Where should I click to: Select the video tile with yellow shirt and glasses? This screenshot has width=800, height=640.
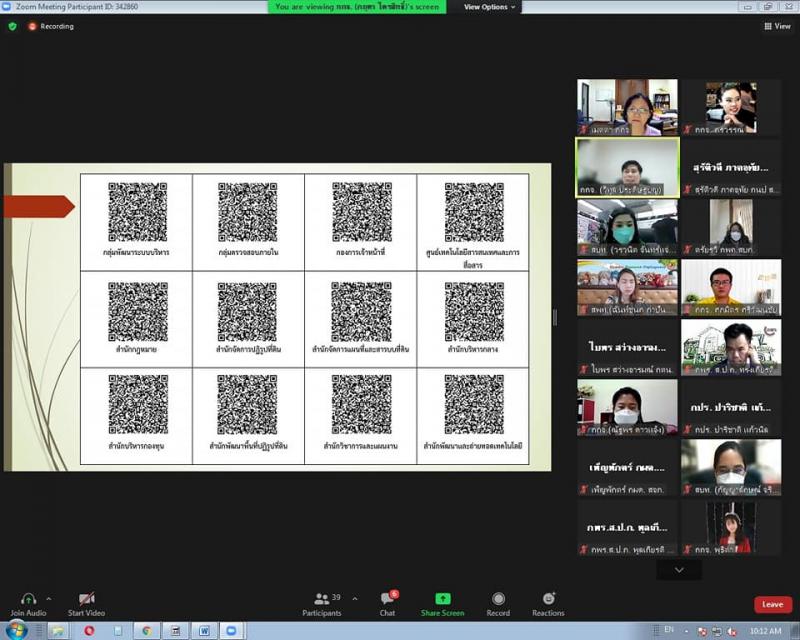coord(731,287)
